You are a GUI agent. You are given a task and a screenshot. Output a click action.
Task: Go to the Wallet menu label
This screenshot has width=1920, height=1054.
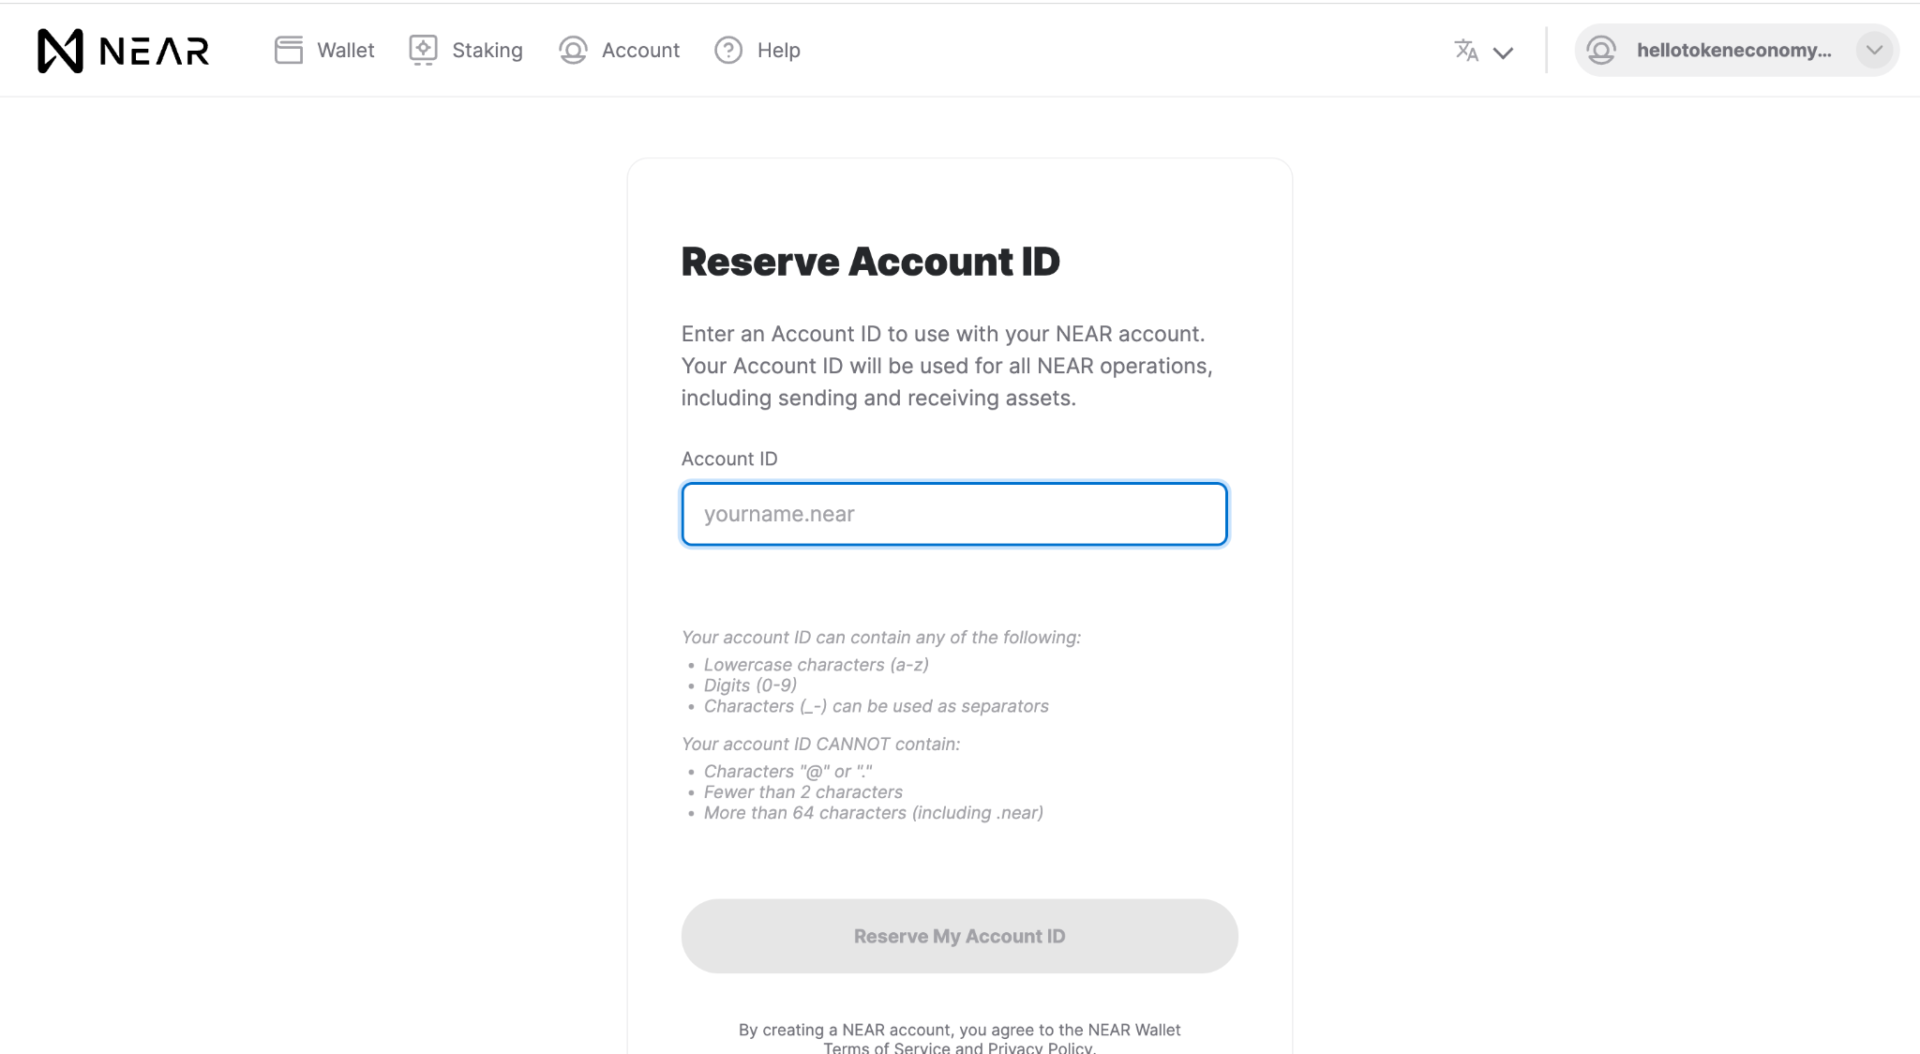click(x=345, y=50)
